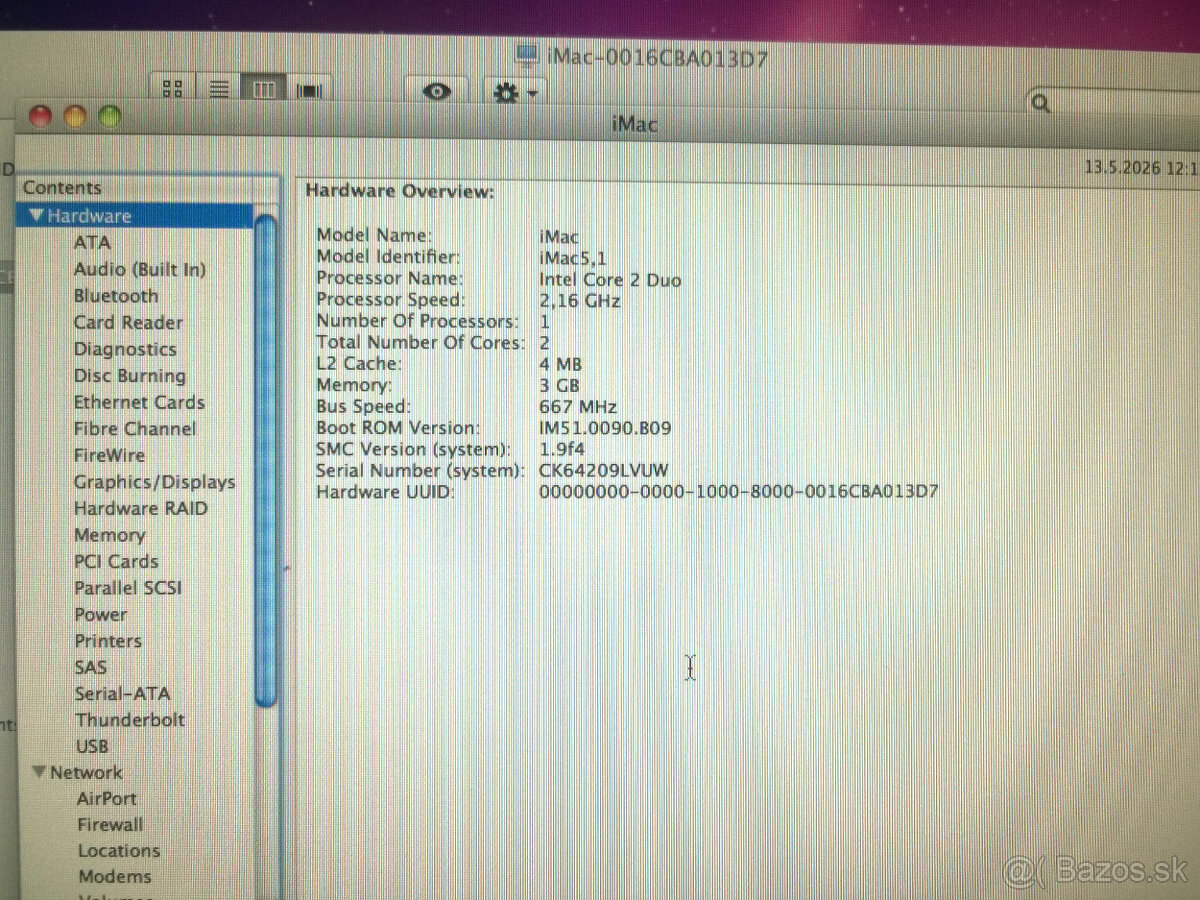Click the Hardware UUID value

(738, 491)
